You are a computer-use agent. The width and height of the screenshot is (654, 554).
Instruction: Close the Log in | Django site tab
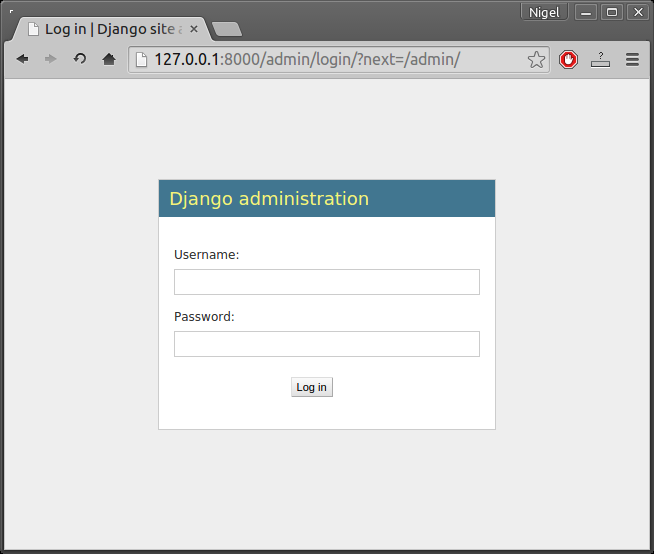(x=194, y=29)
